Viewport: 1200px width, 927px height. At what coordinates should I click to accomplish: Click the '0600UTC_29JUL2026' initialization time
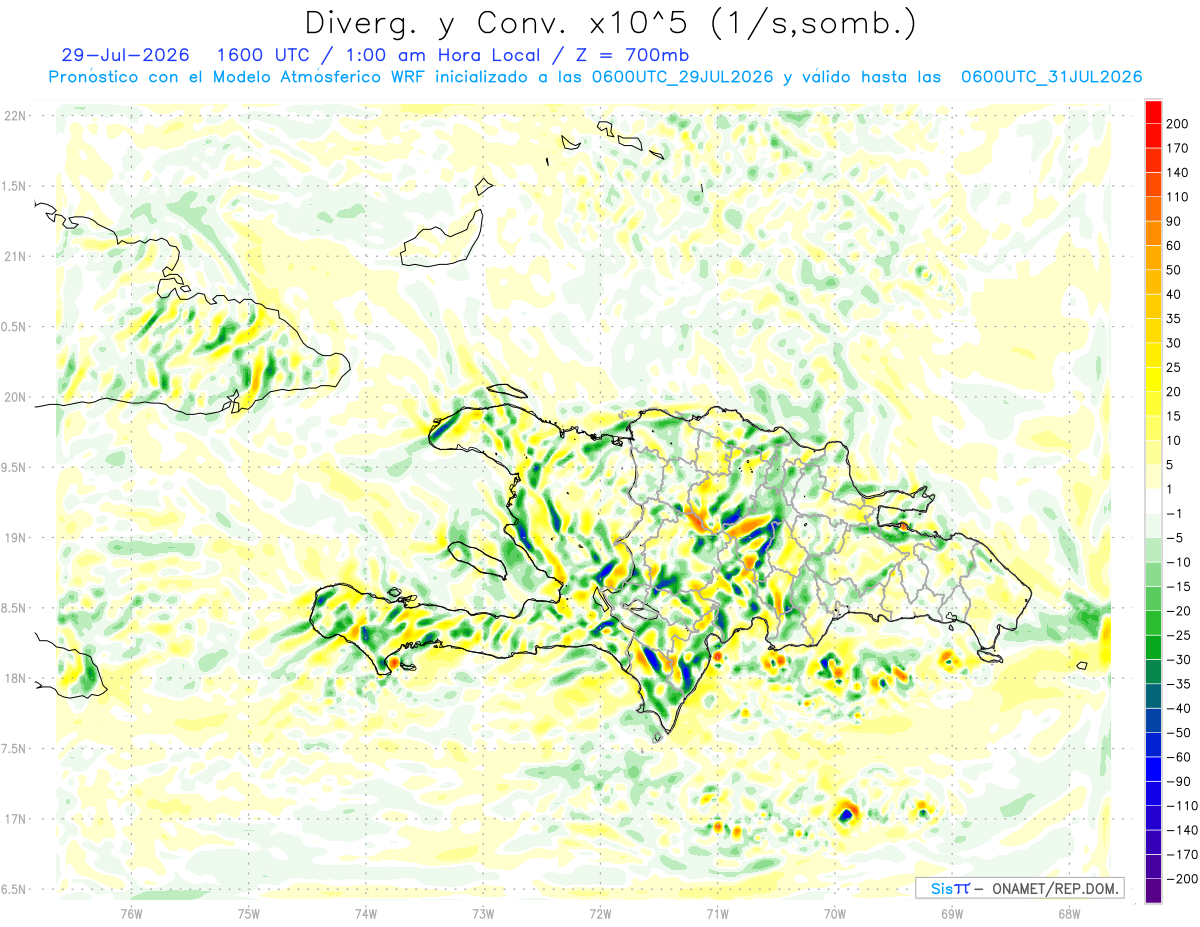pos(682,77)
